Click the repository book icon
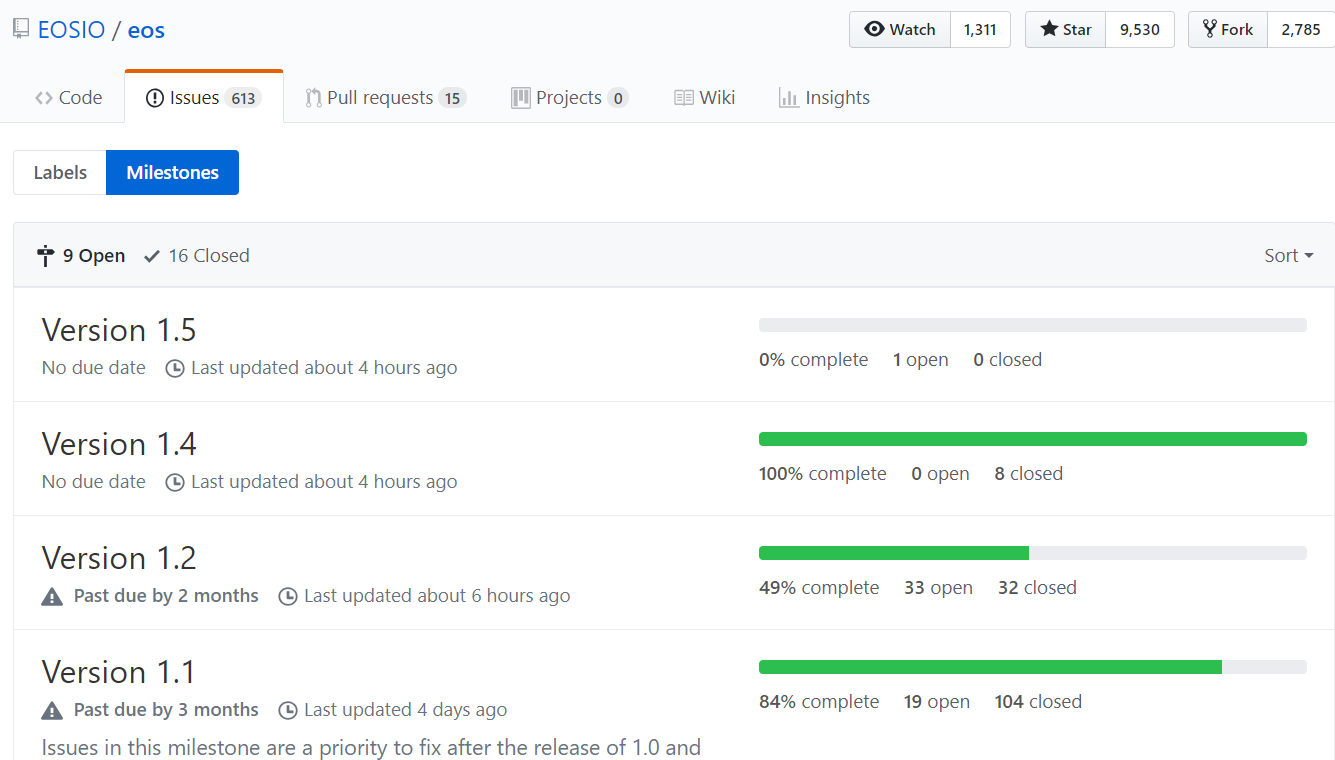1335x760 pixels. click(21, 29)
